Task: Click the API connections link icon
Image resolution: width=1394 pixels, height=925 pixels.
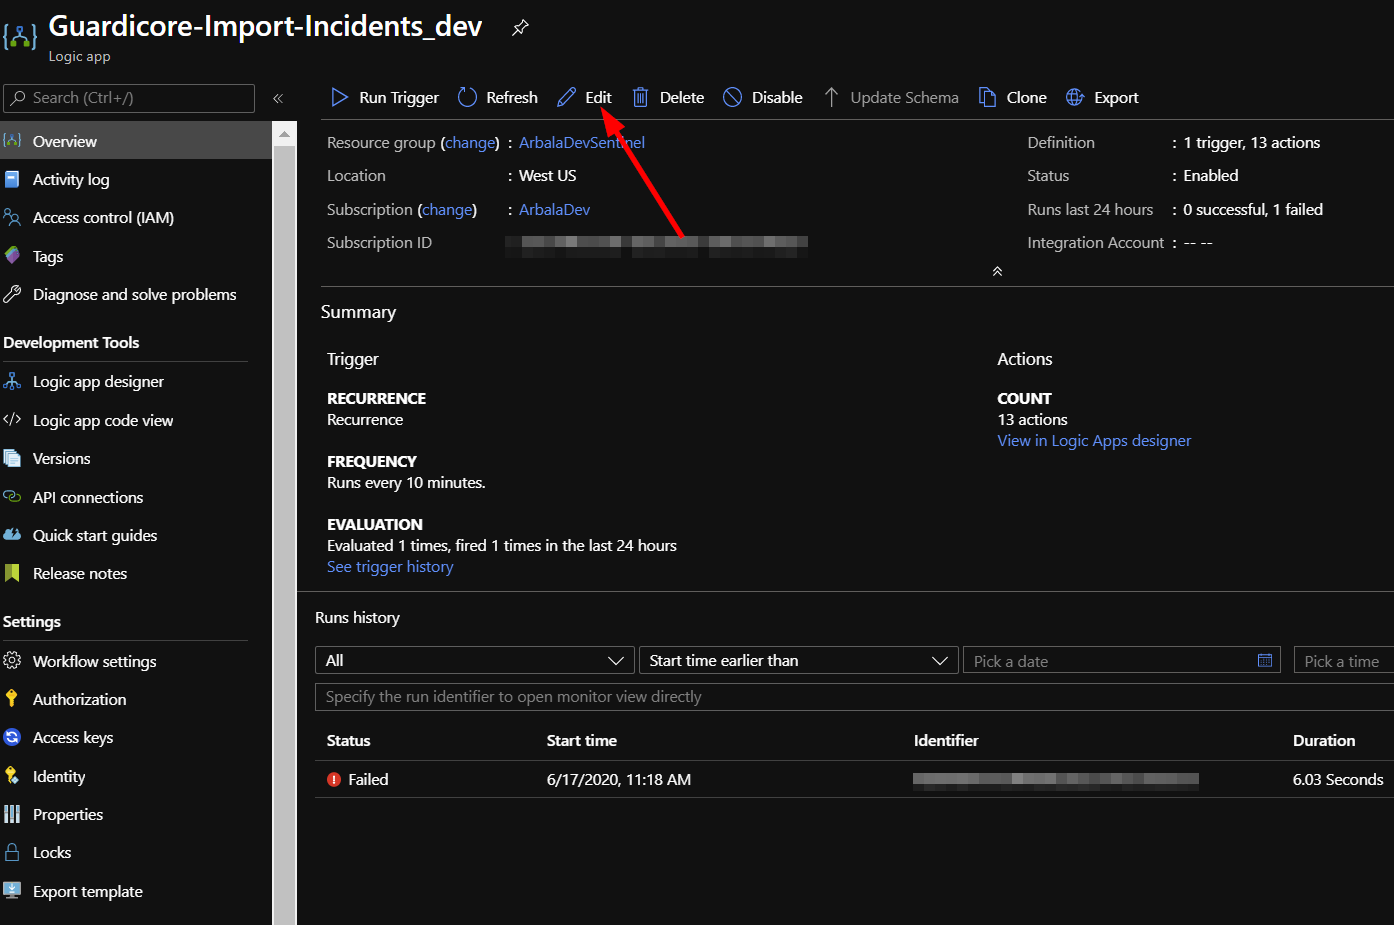Action: pos(12,497)
